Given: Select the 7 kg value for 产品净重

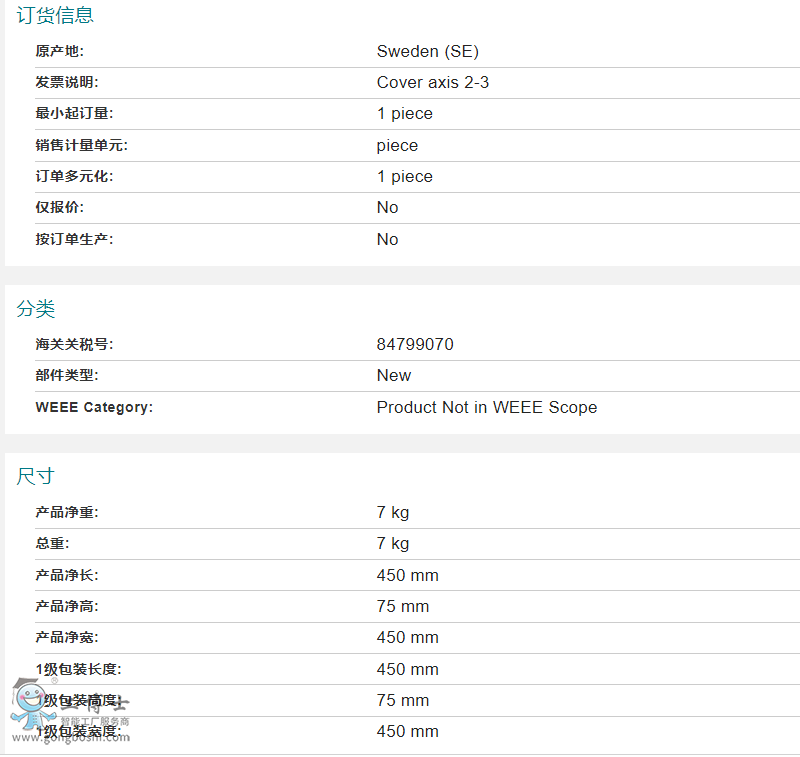Looking at the screenshot, I should coord(392,512).
